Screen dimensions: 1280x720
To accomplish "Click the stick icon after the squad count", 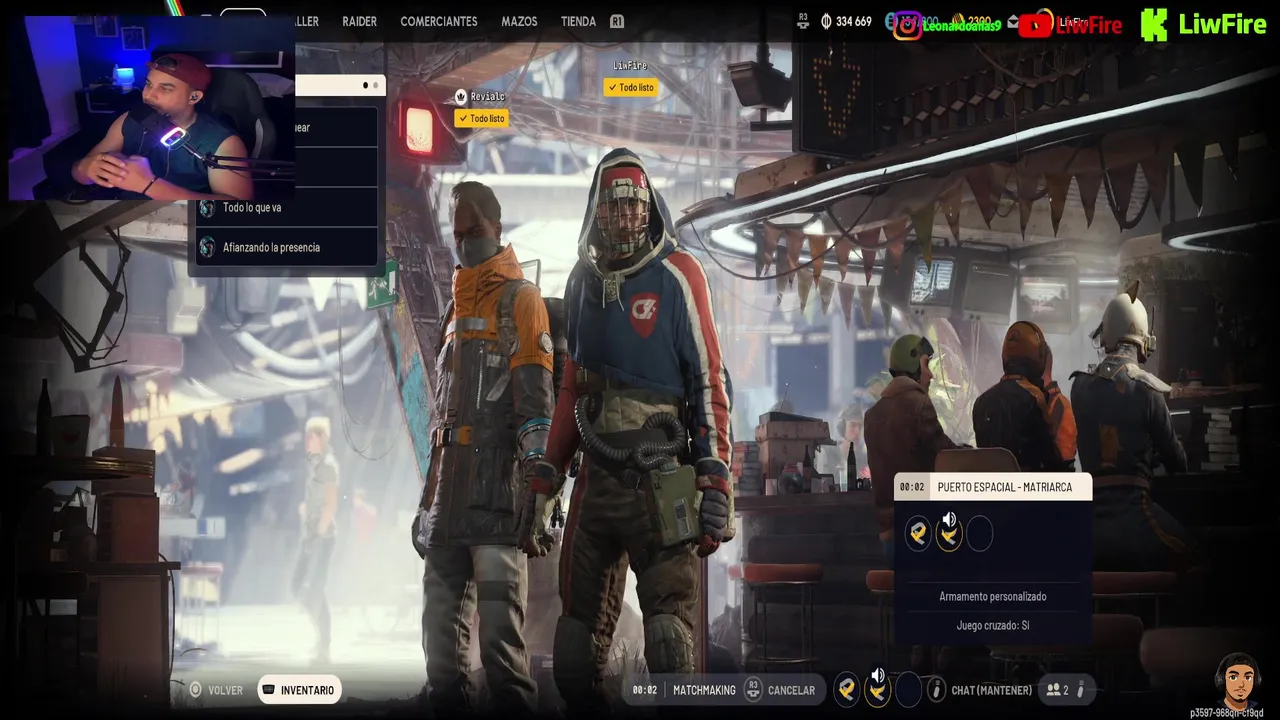I will [1081, 690].
